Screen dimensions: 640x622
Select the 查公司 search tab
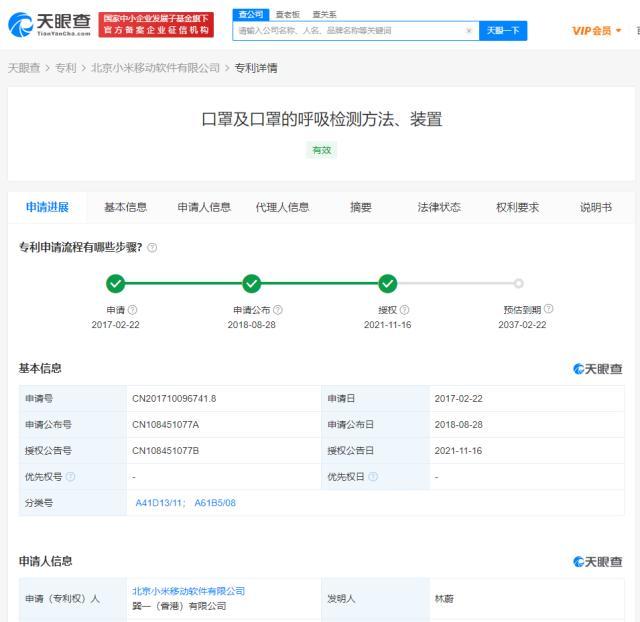(251, 14)
